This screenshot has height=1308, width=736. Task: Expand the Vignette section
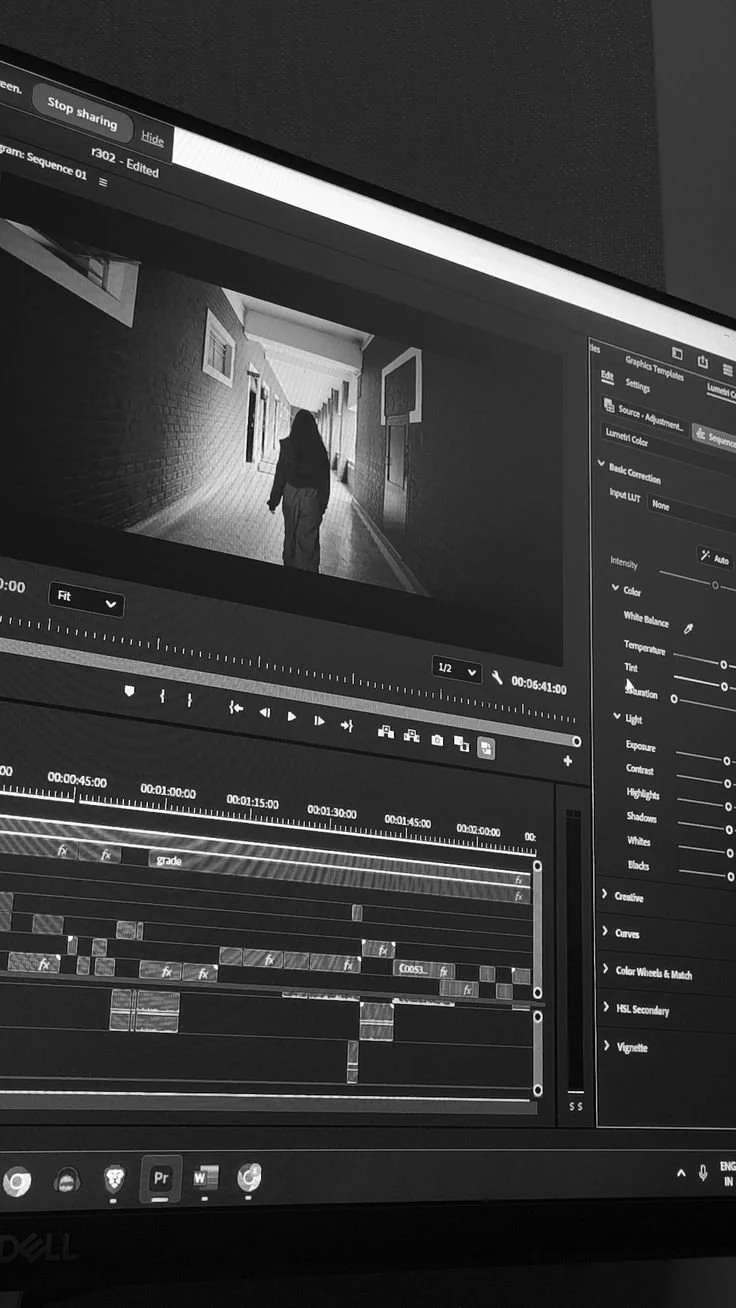(608, 1046)
